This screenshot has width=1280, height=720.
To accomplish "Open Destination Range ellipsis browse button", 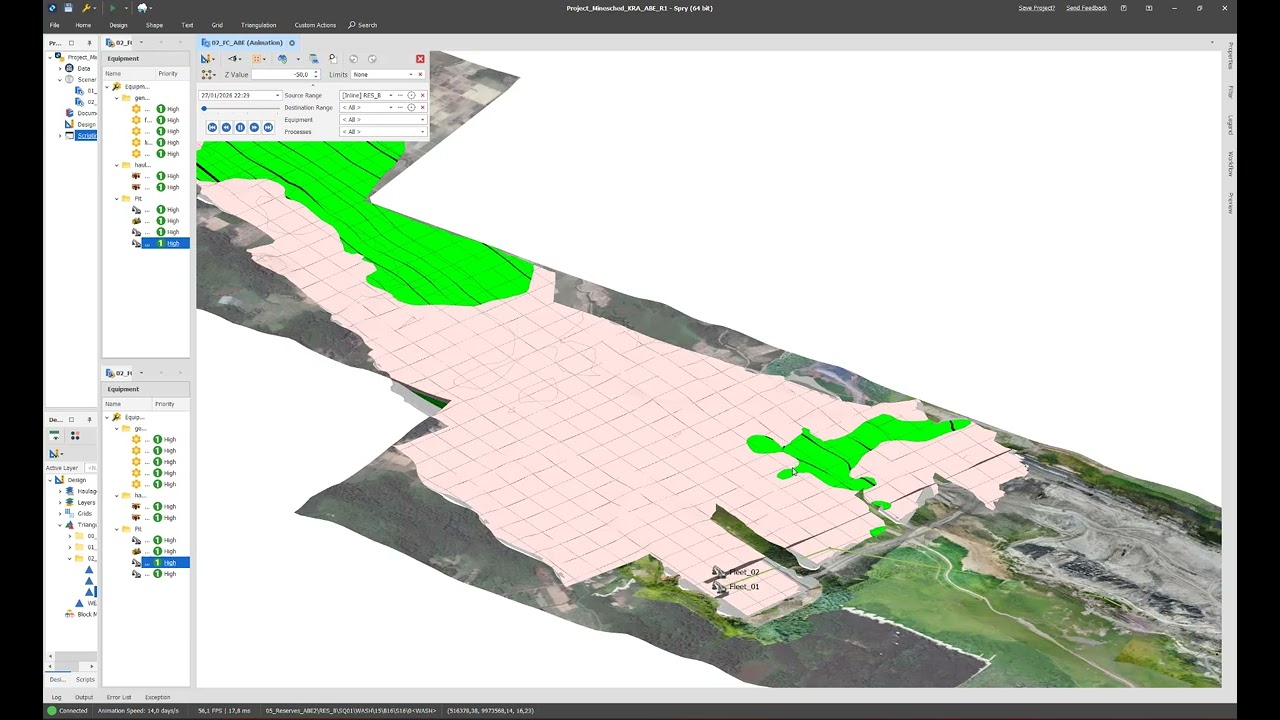I will coord(400,107).
